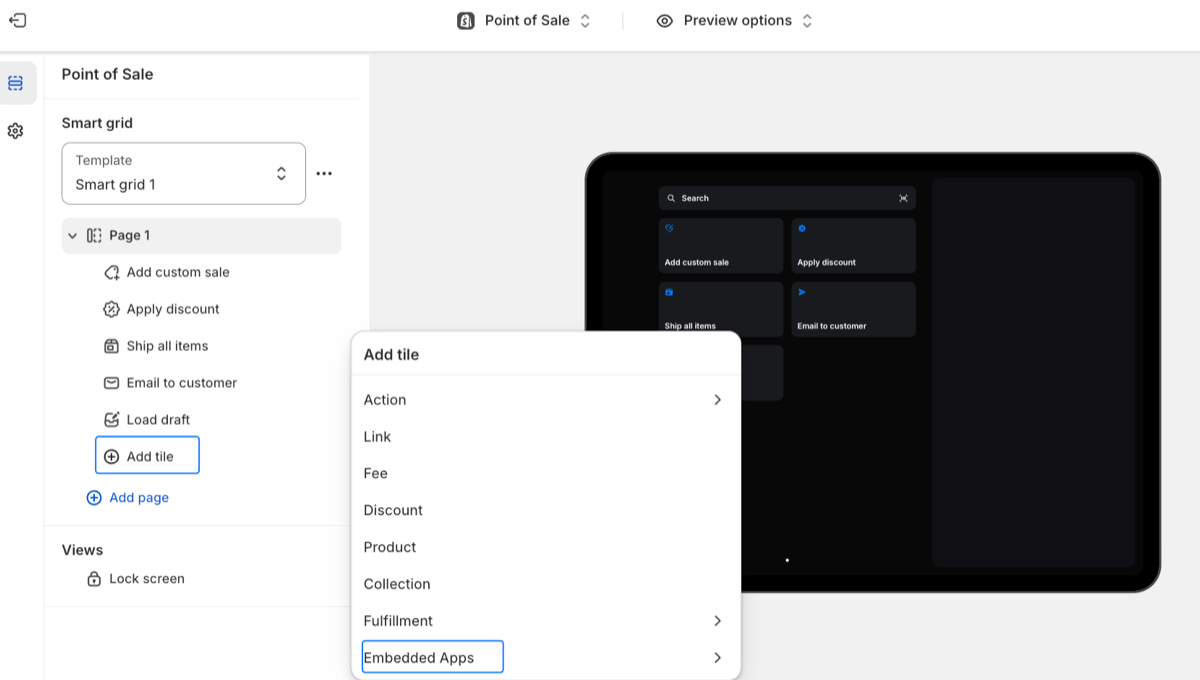Screen dimensions: 1200x680
Task: Click the Add tile button
Action: coord(147,456)
